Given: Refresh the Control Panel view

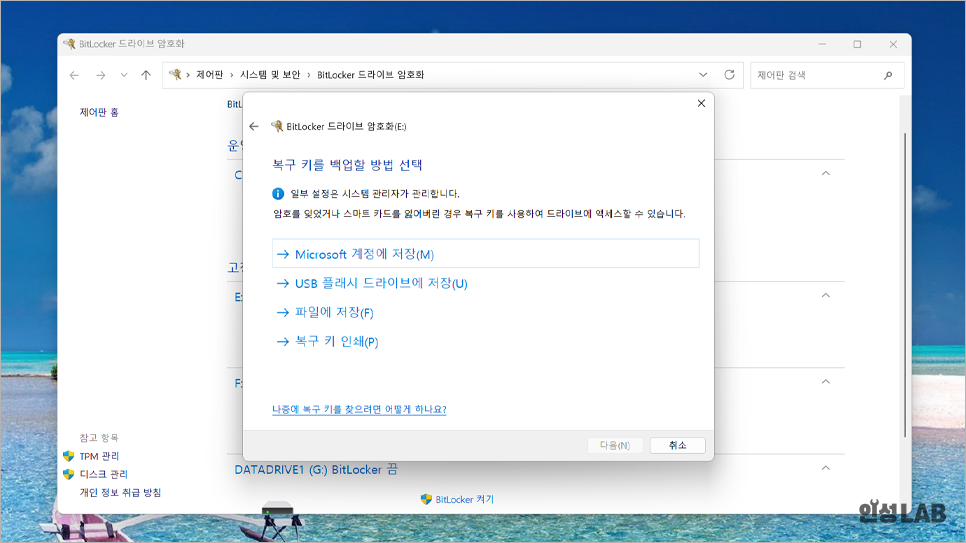Looking at the screenshot, I should pyautogui.click(x=729, y=75).
